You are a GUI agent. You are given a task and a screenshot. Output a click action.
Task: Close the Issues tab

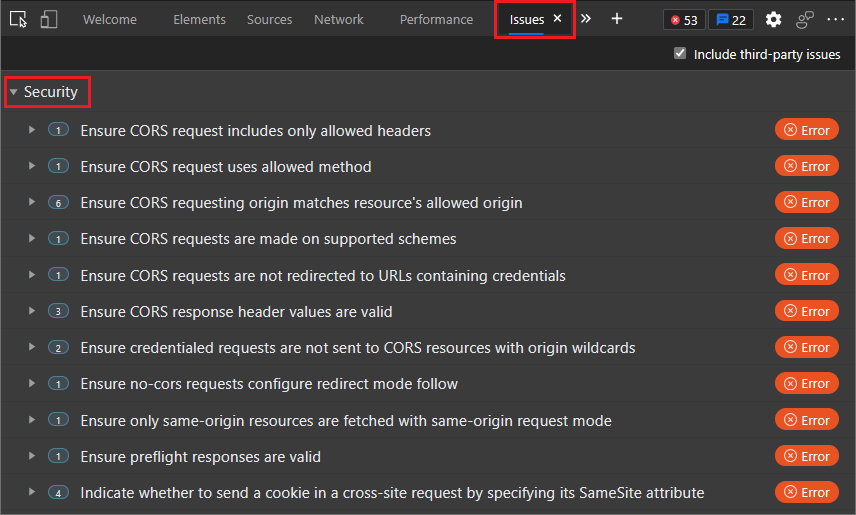tap(557, 18)
